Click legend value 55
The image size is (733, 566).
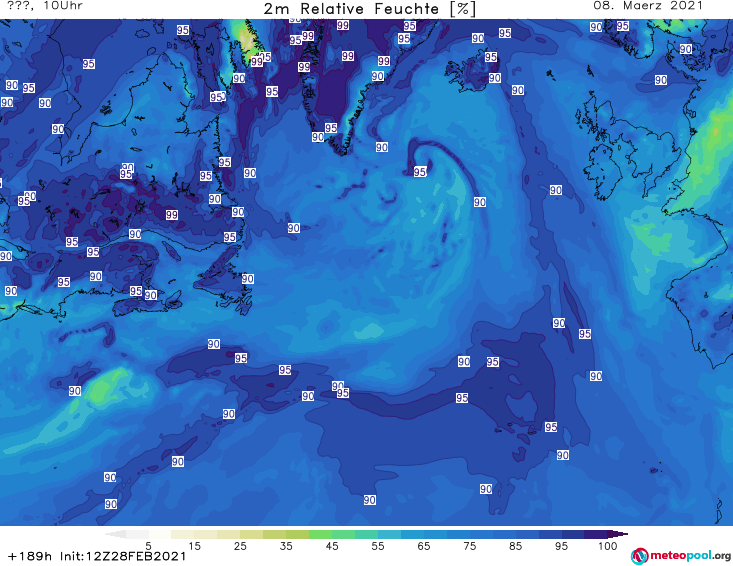[x=378, y=546]
